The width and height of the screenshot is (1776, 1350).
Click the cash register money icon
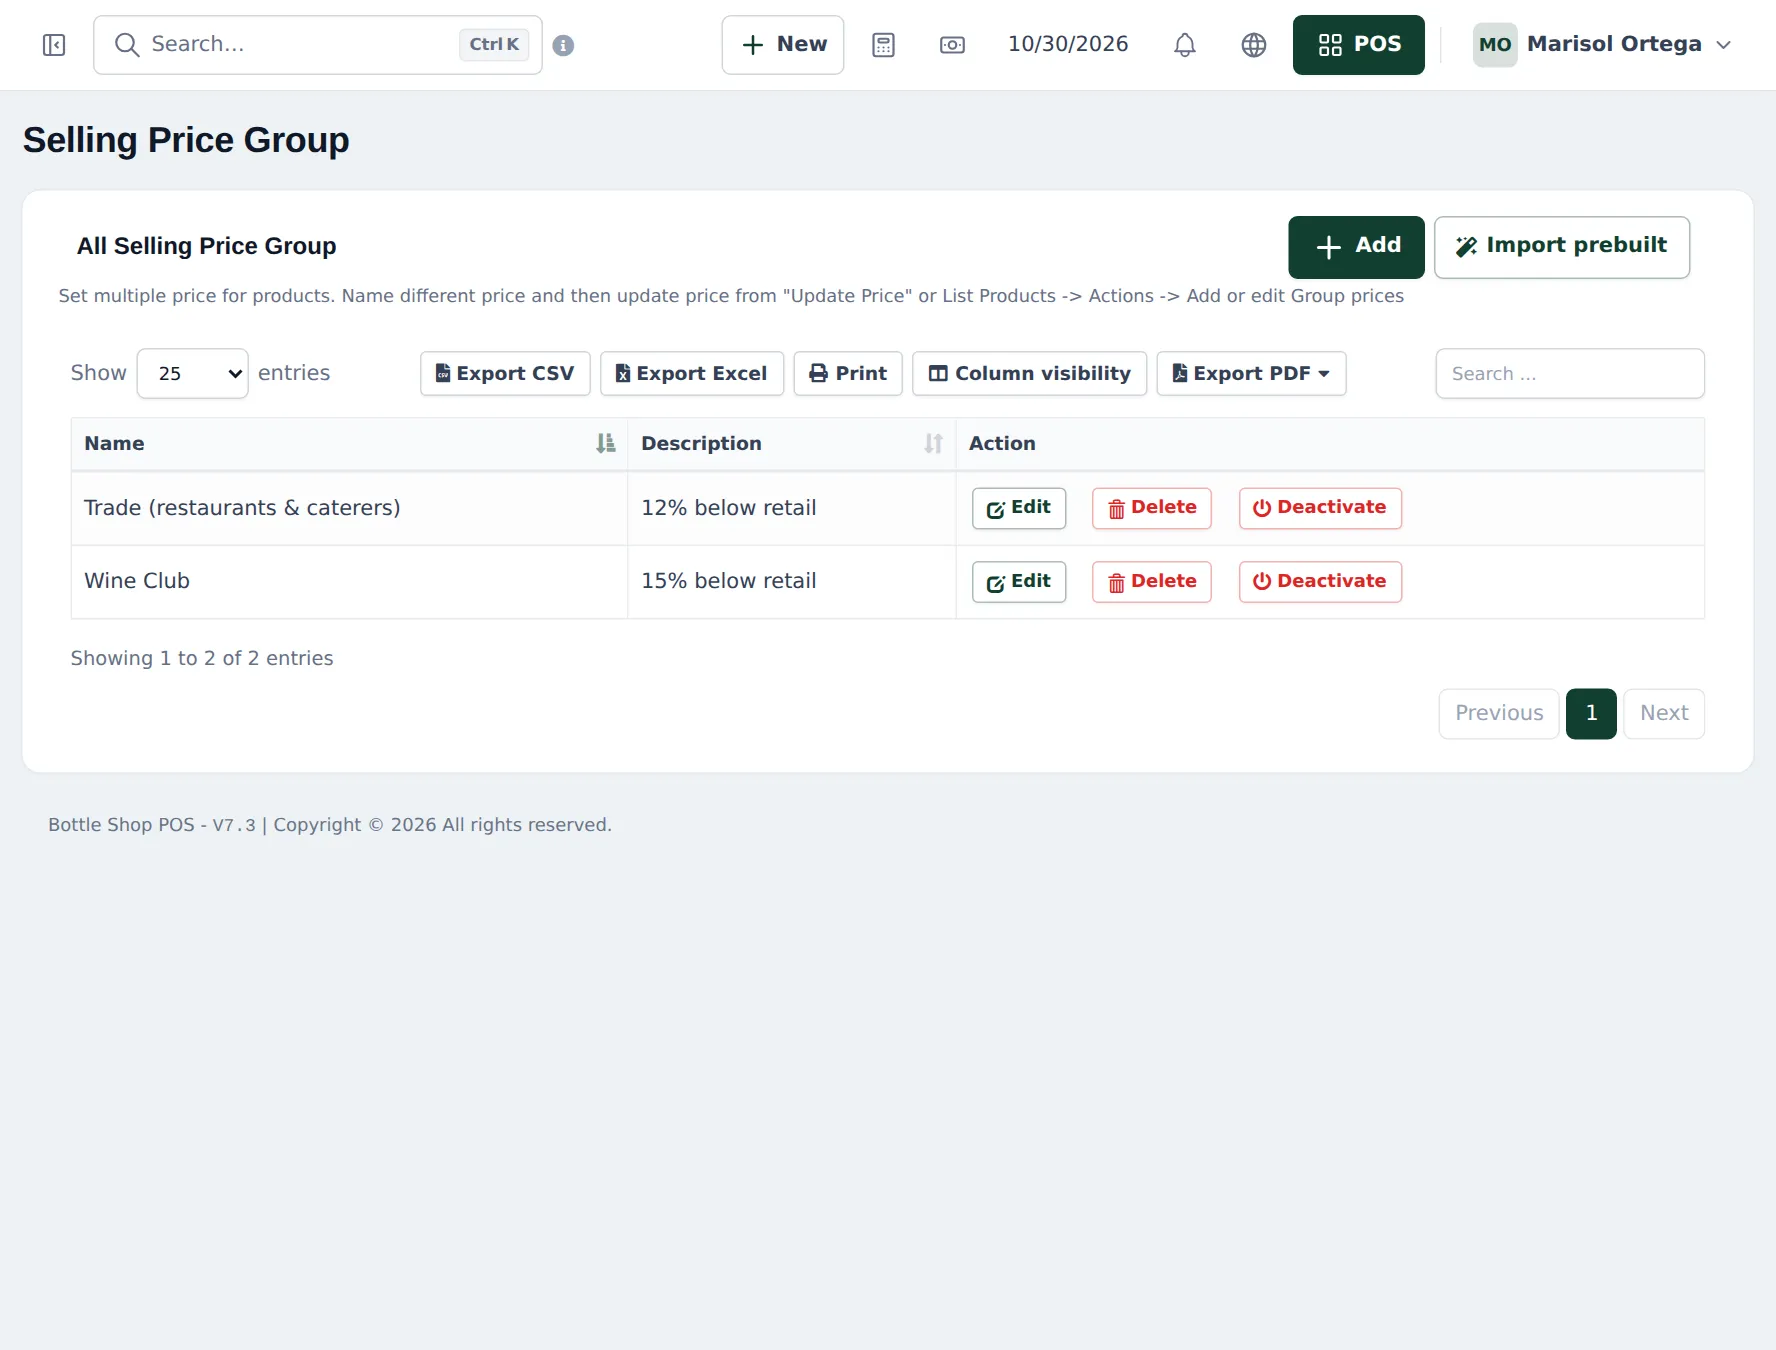[x=952, y=45]
